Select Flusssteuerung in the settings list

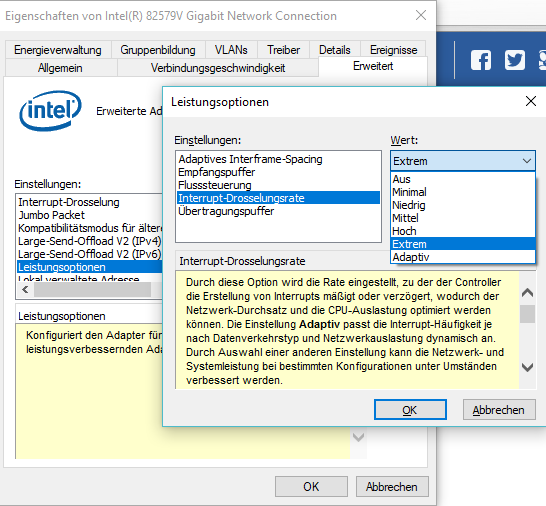click(x=278, y=185)
